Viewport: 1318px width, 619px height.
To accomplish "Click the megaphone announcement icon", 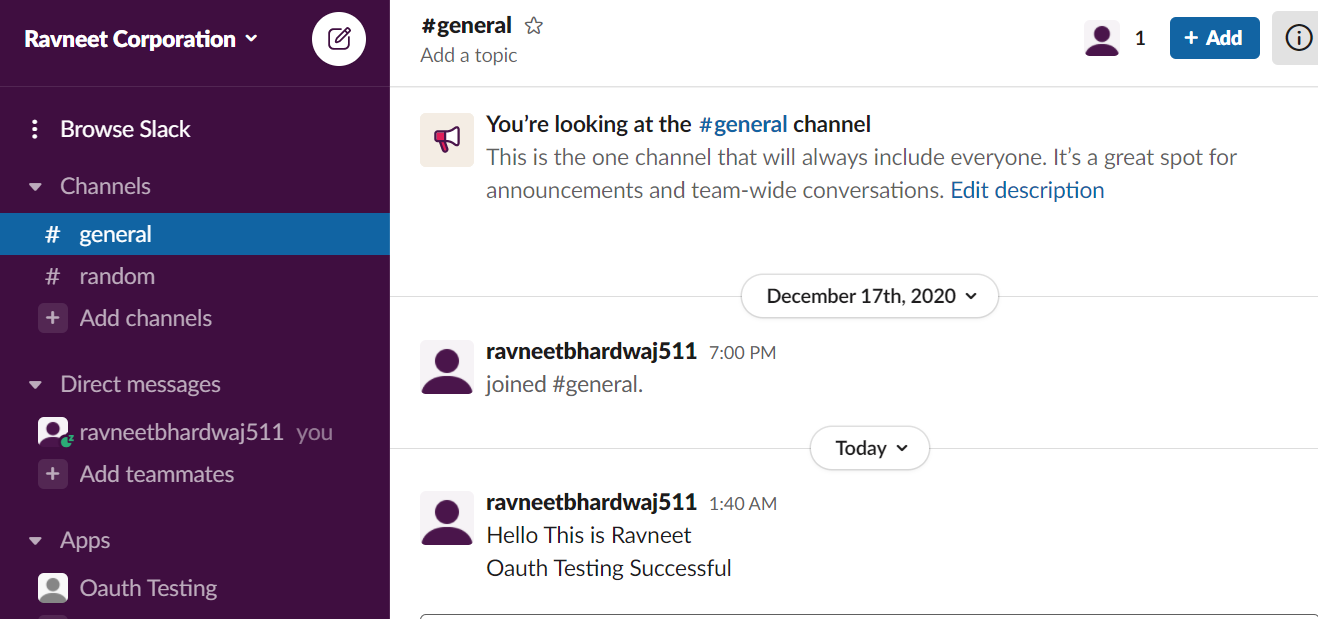I will 446,139.
